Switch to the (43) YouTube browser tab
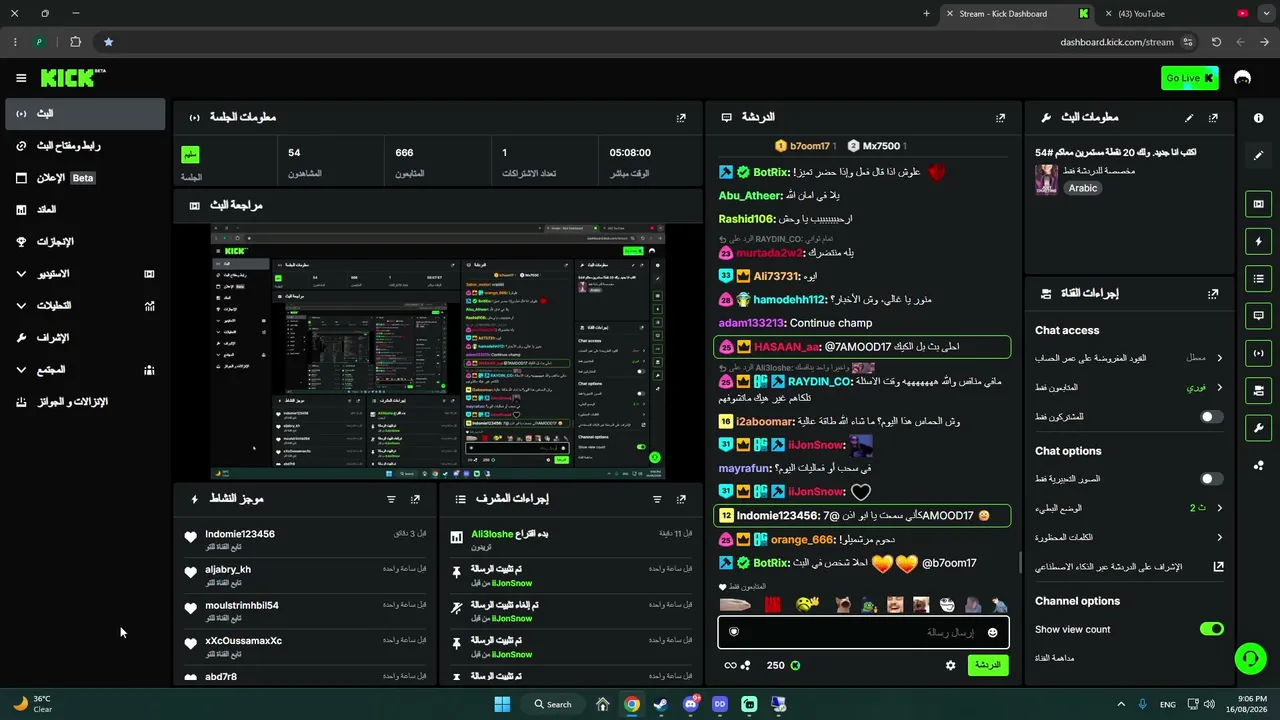Screen dimensions: 1280x720 (x=1176, y=14)
